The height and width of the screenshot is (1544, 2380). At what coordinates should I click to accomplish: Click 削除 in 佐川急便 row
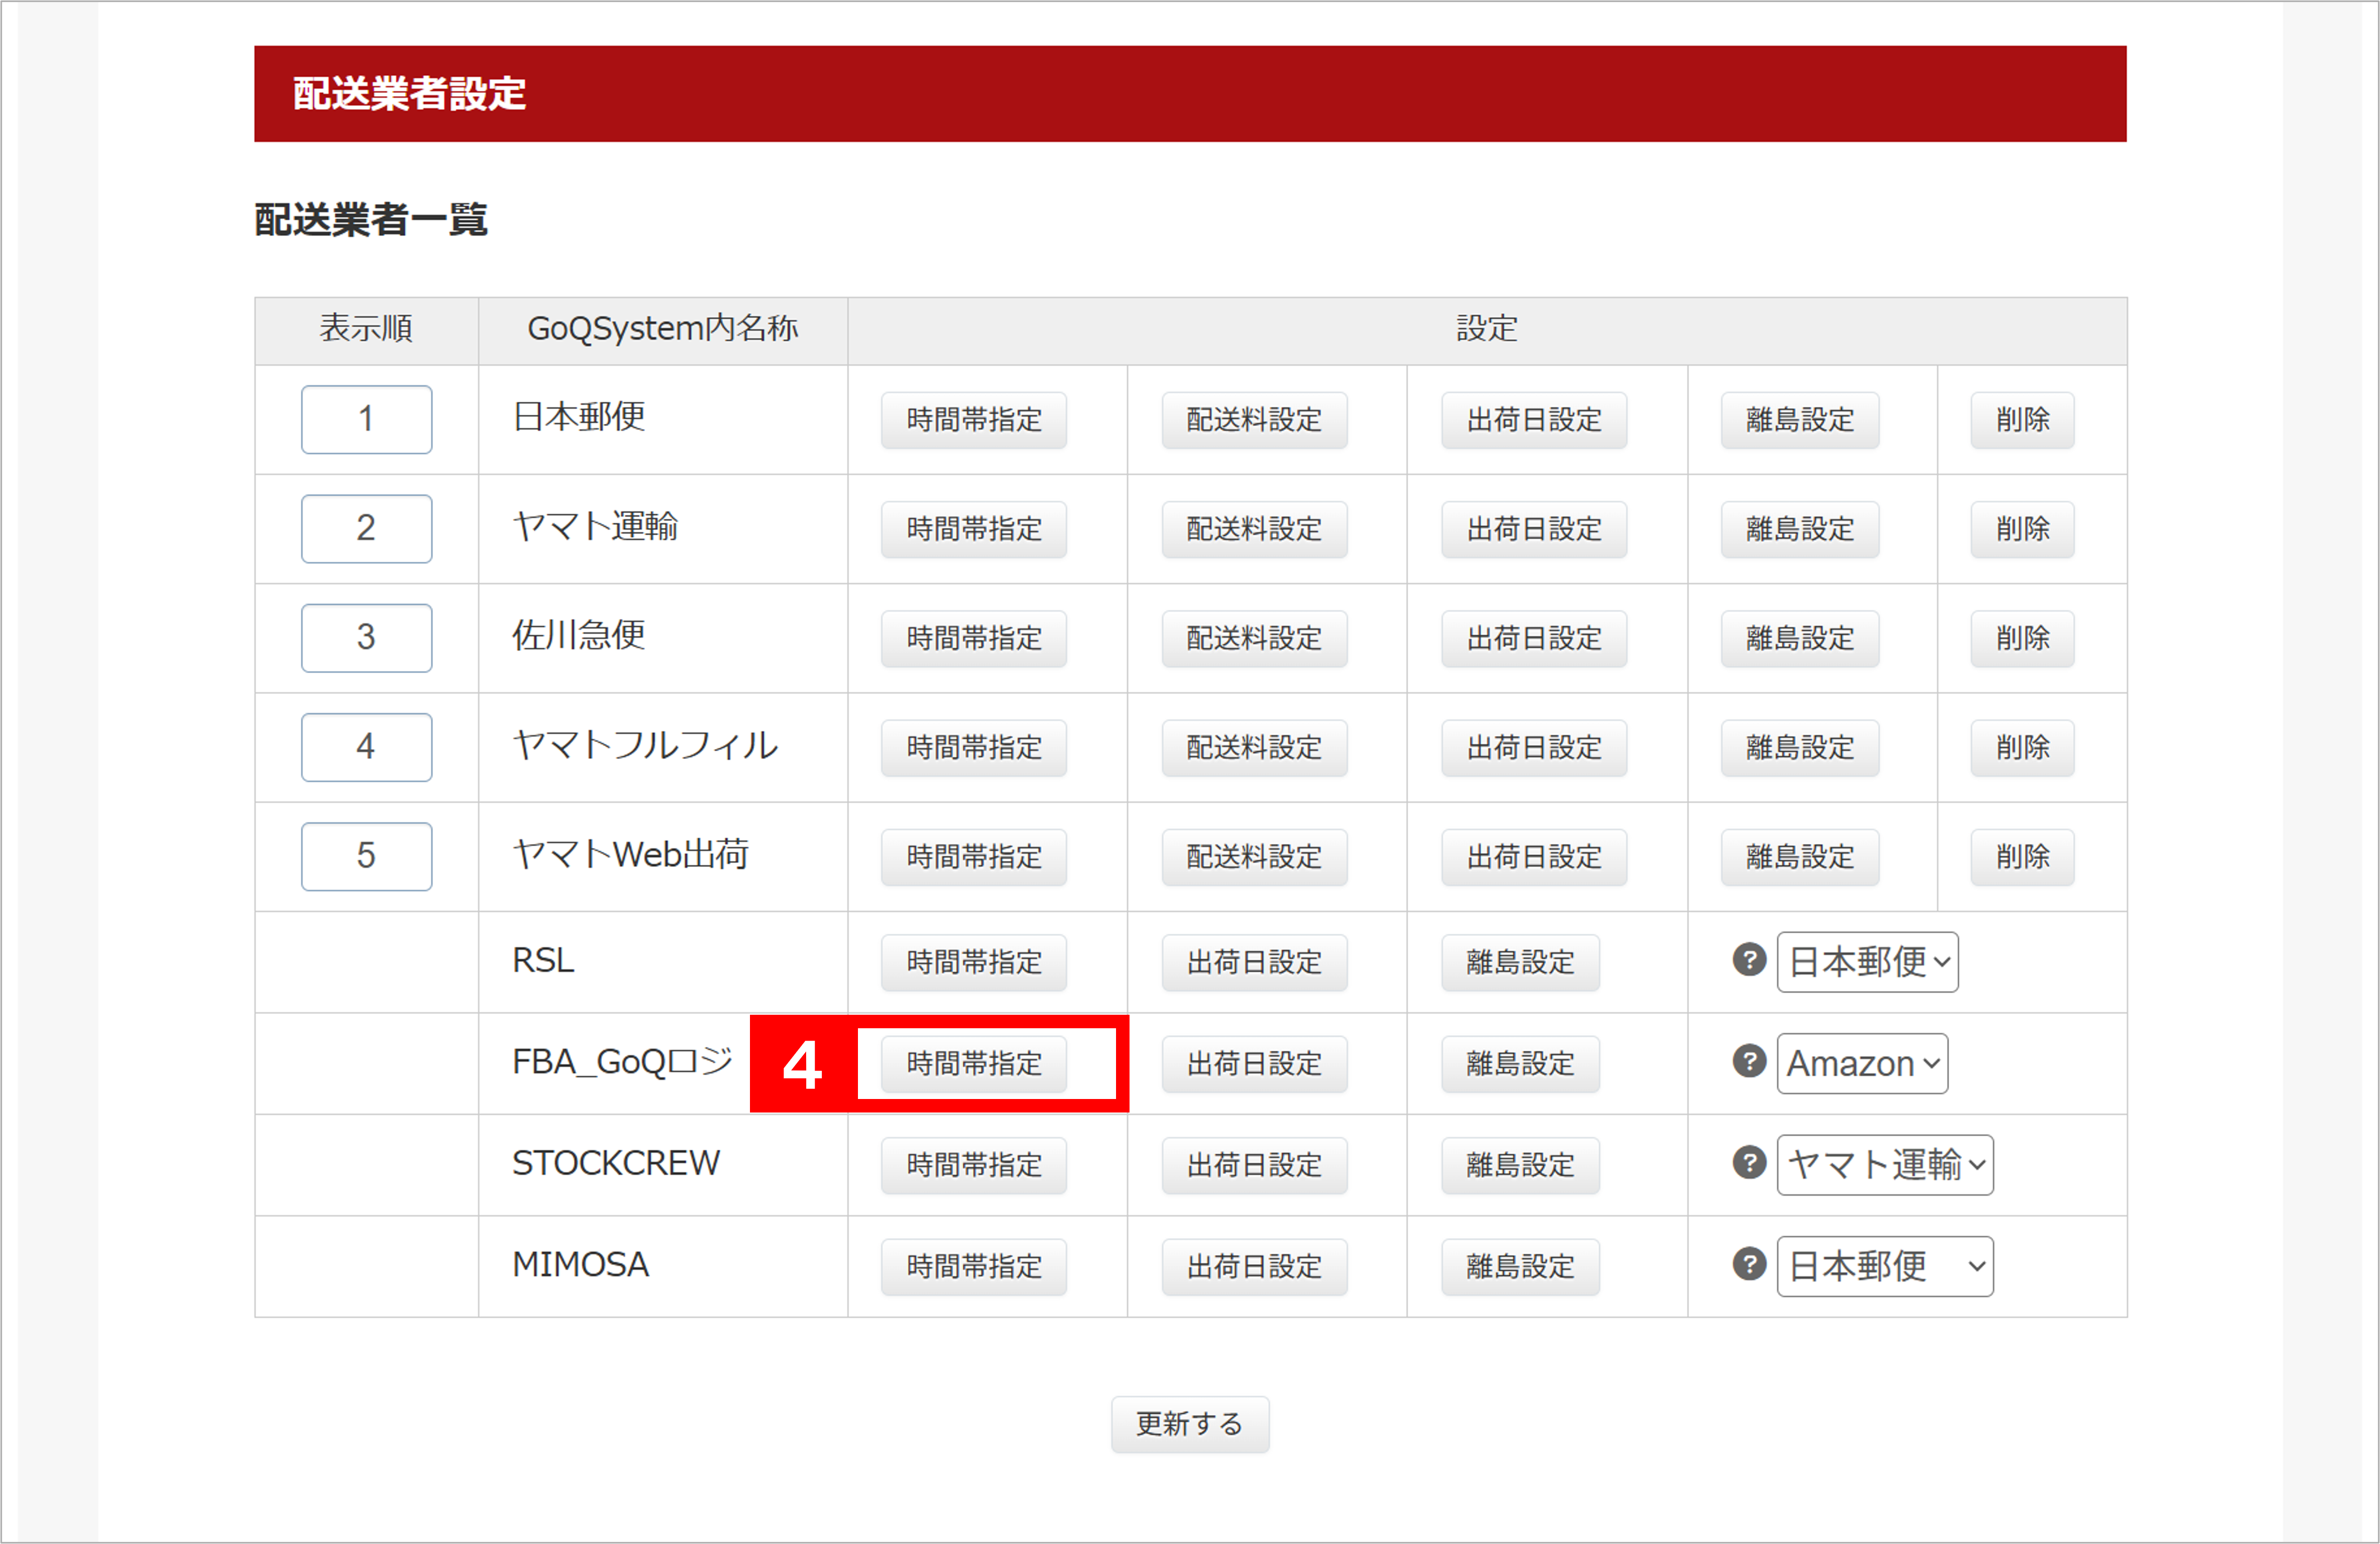coord(2022,638)
